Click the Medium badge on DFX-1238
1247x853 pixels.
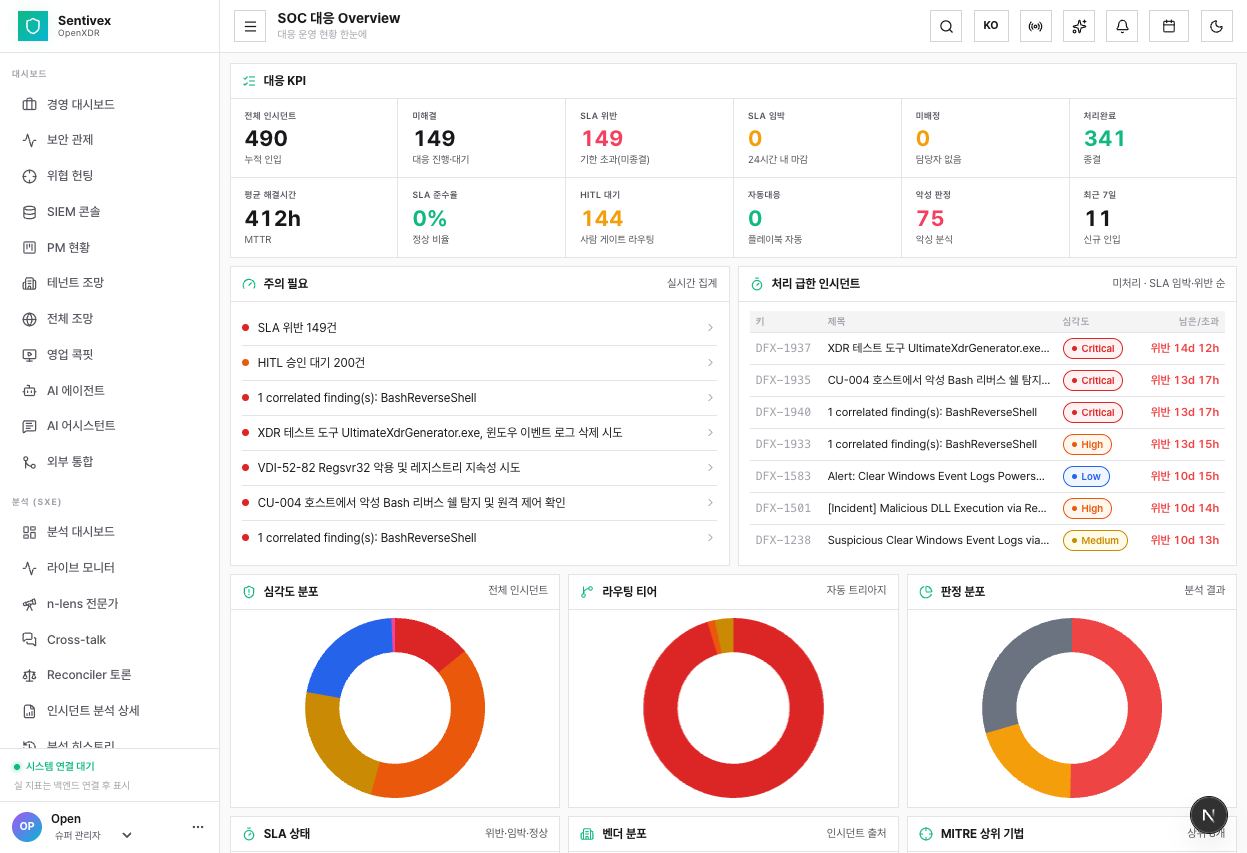pos(1095,541)
